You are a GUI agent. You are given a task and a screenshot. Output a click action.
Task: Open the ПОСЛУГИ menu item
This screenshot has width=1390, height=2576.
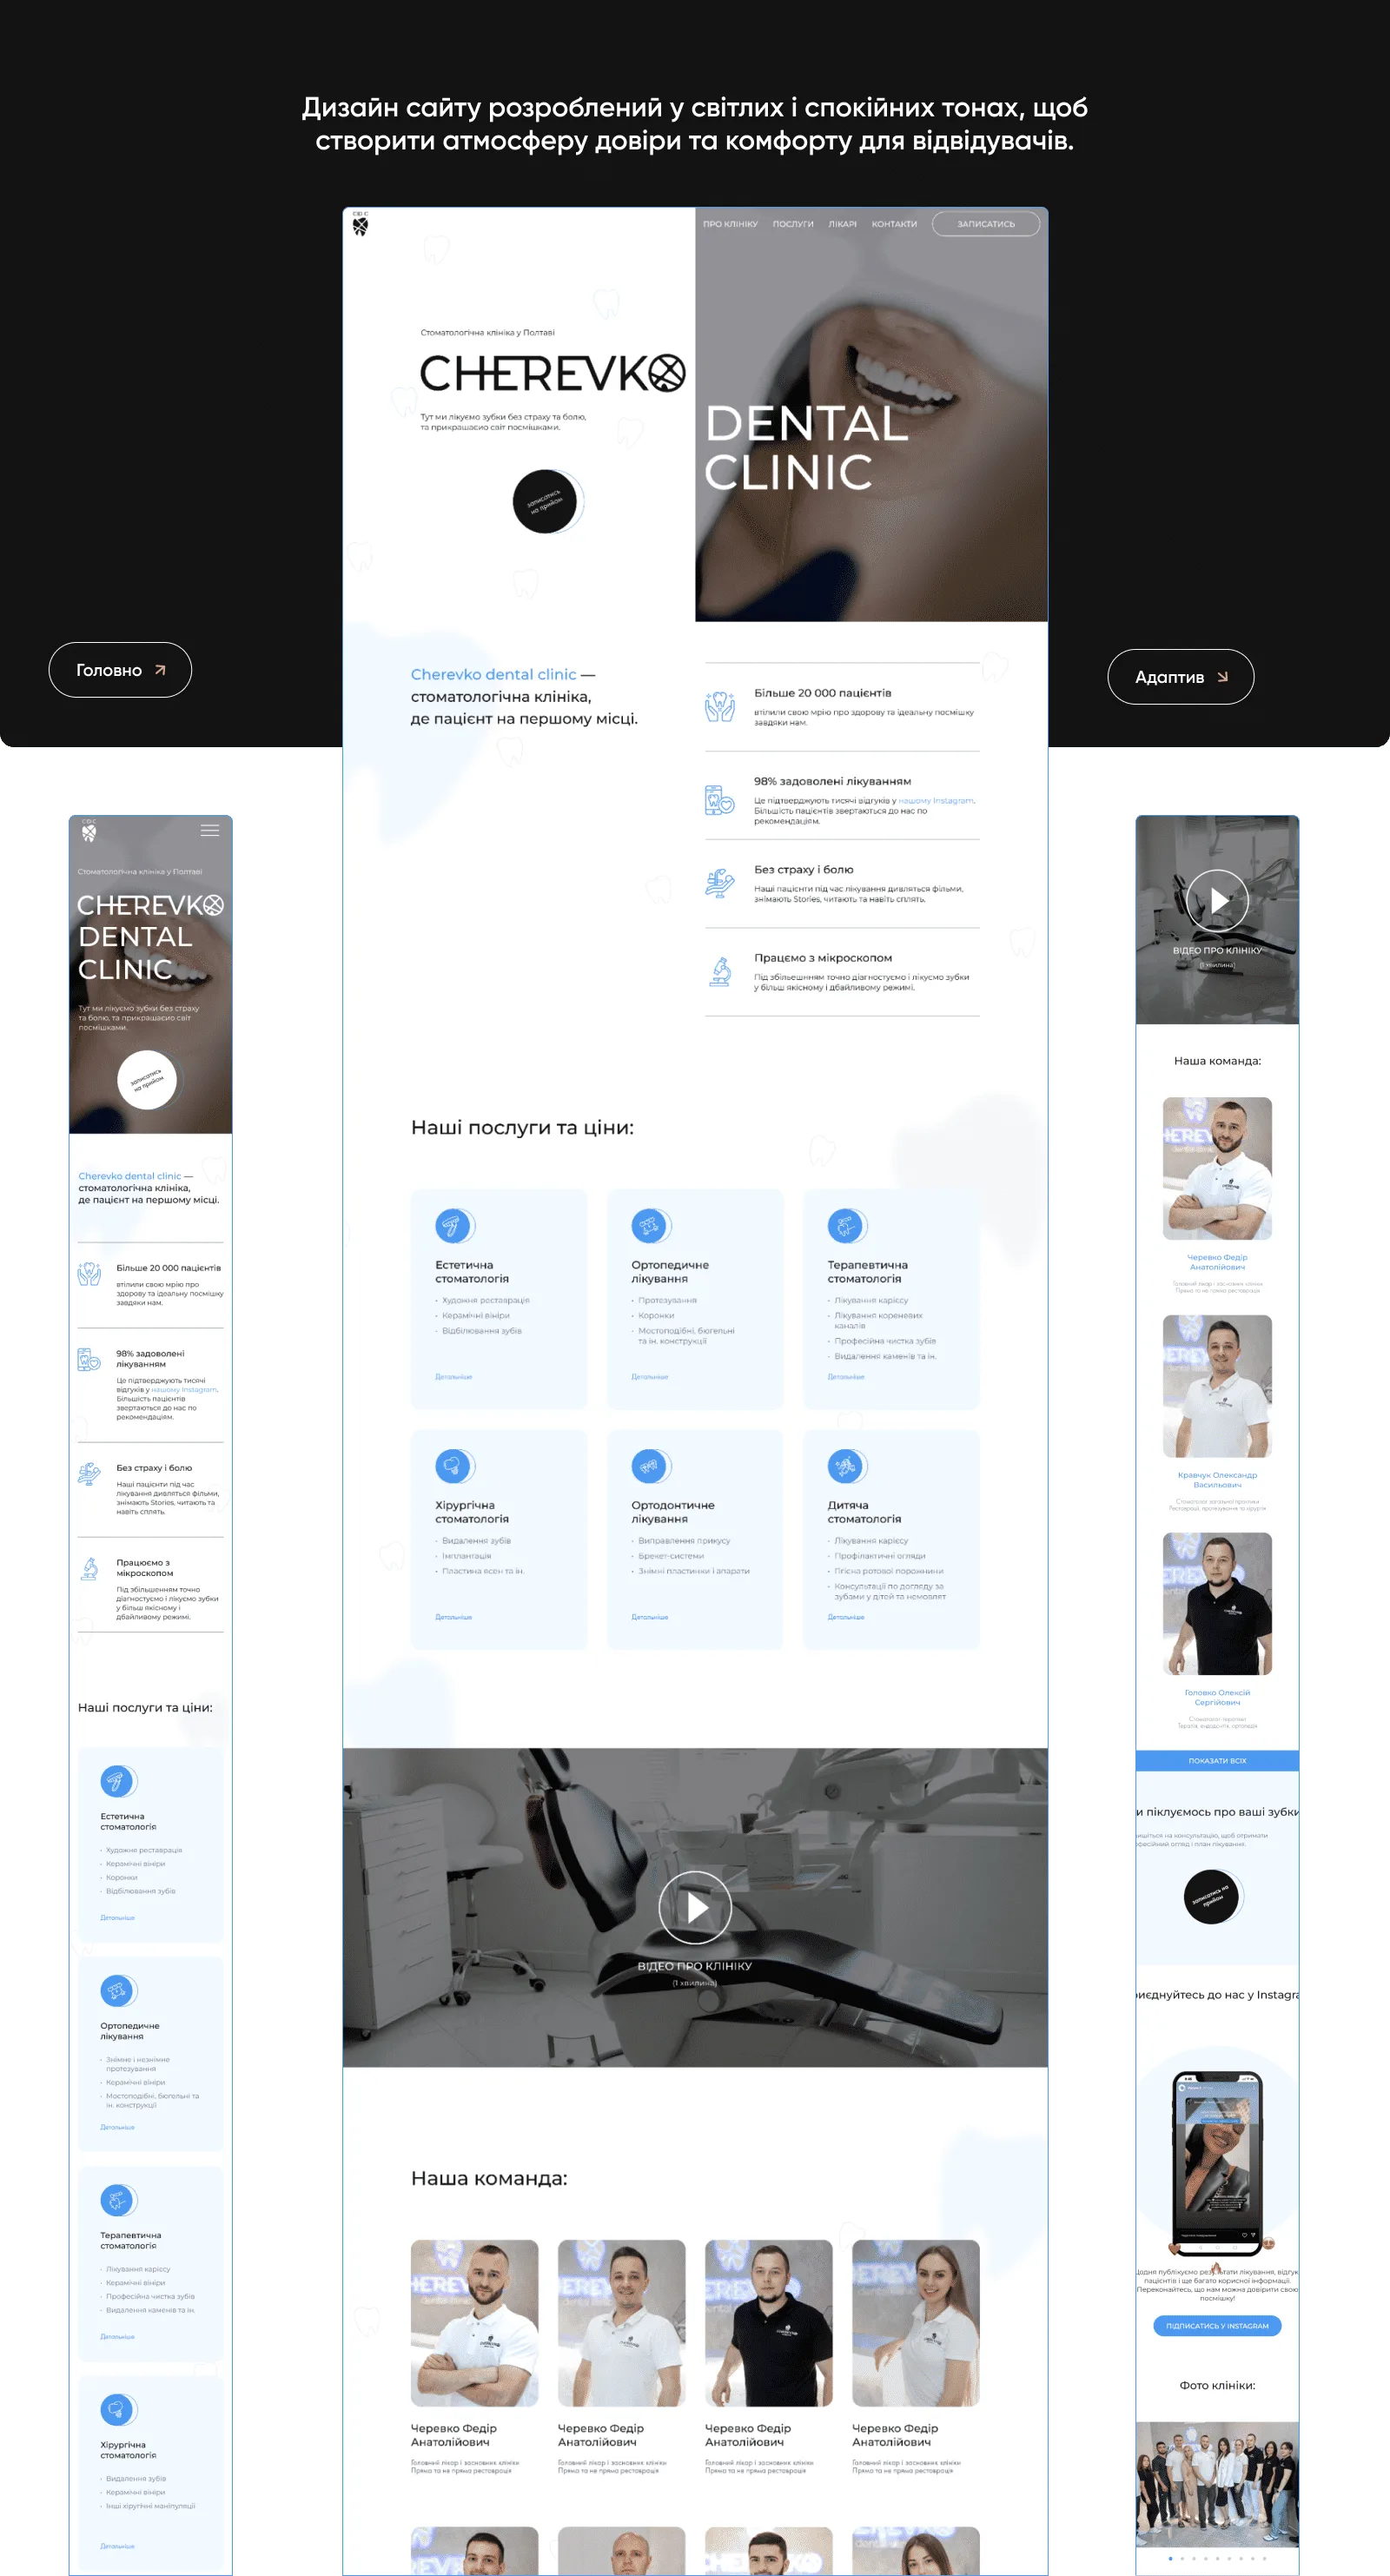click(x=793, y=224)
